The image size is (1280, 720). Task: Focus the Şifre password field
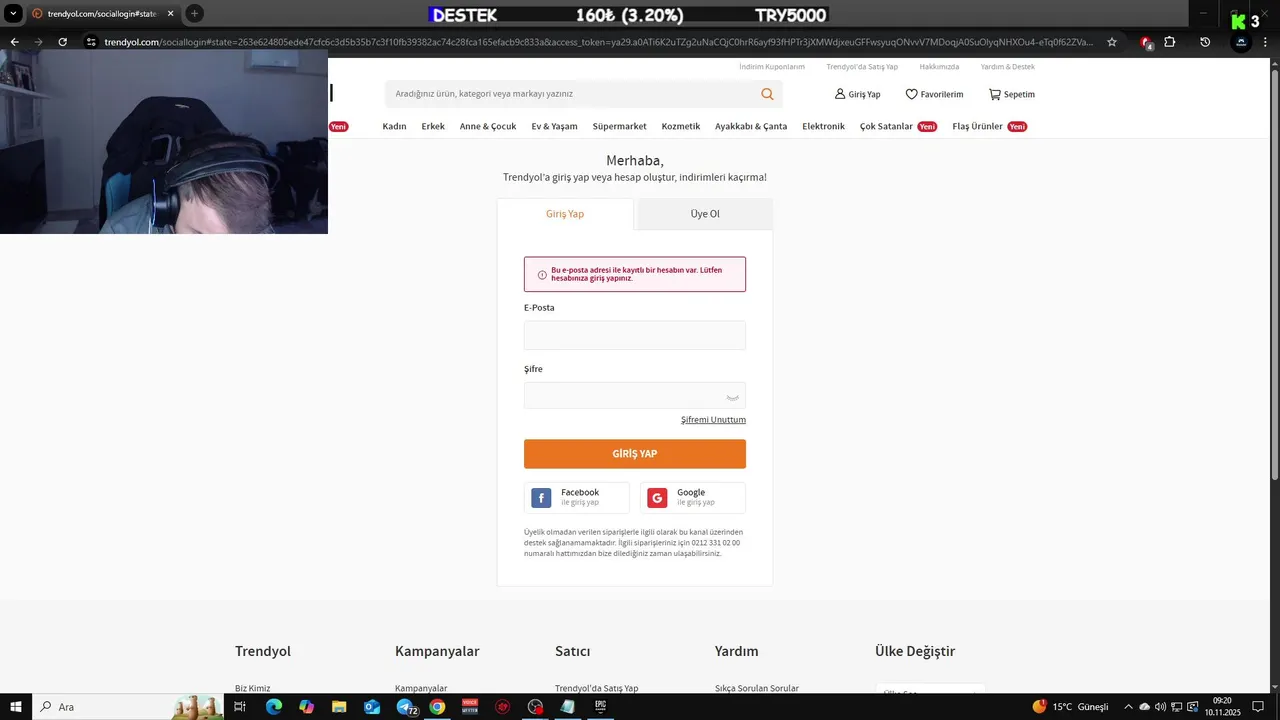tap(635, 396)
